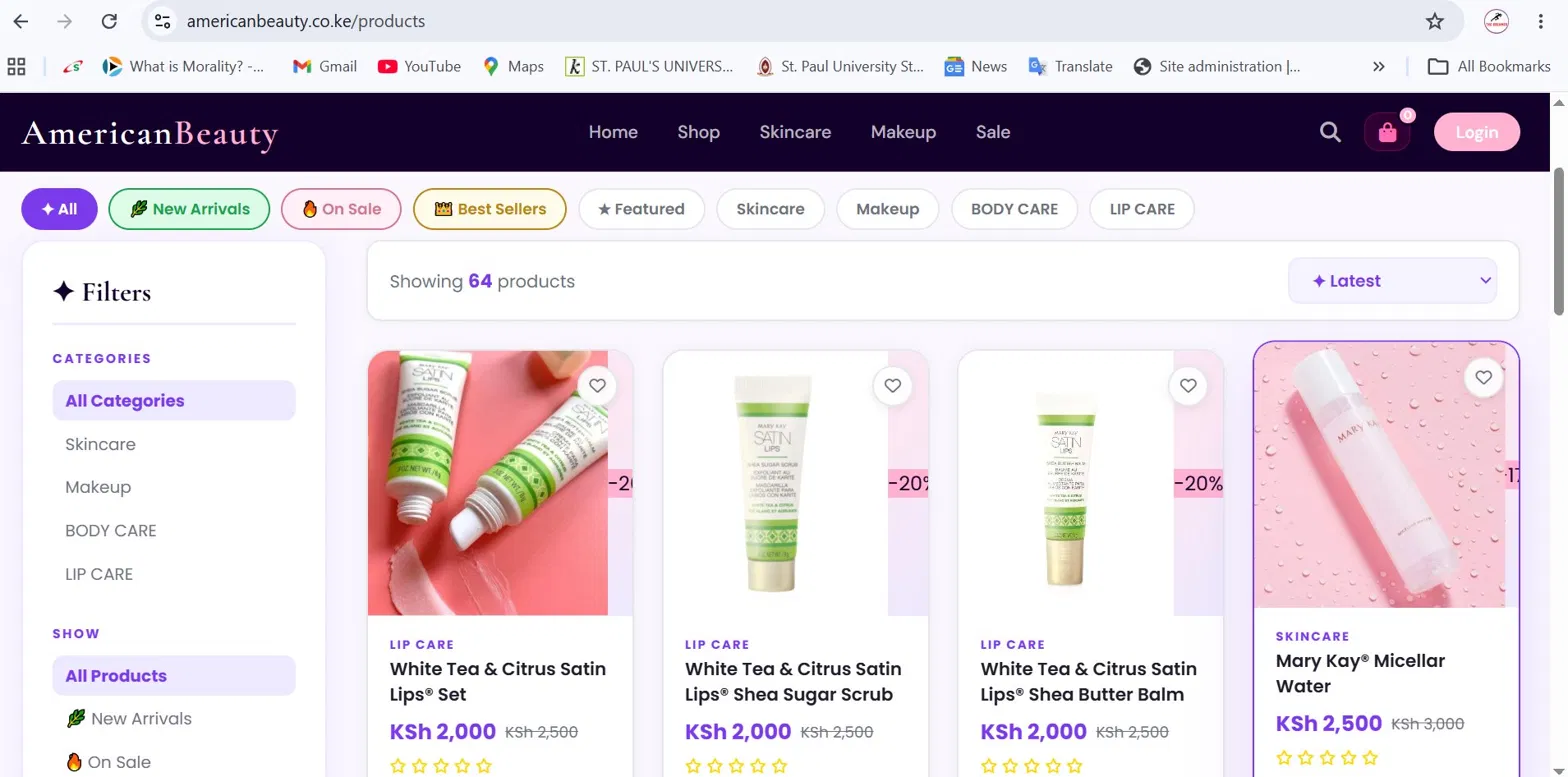Reload the page with the refresh icon
Viewport: 1568px width, 777px height.
110,21
